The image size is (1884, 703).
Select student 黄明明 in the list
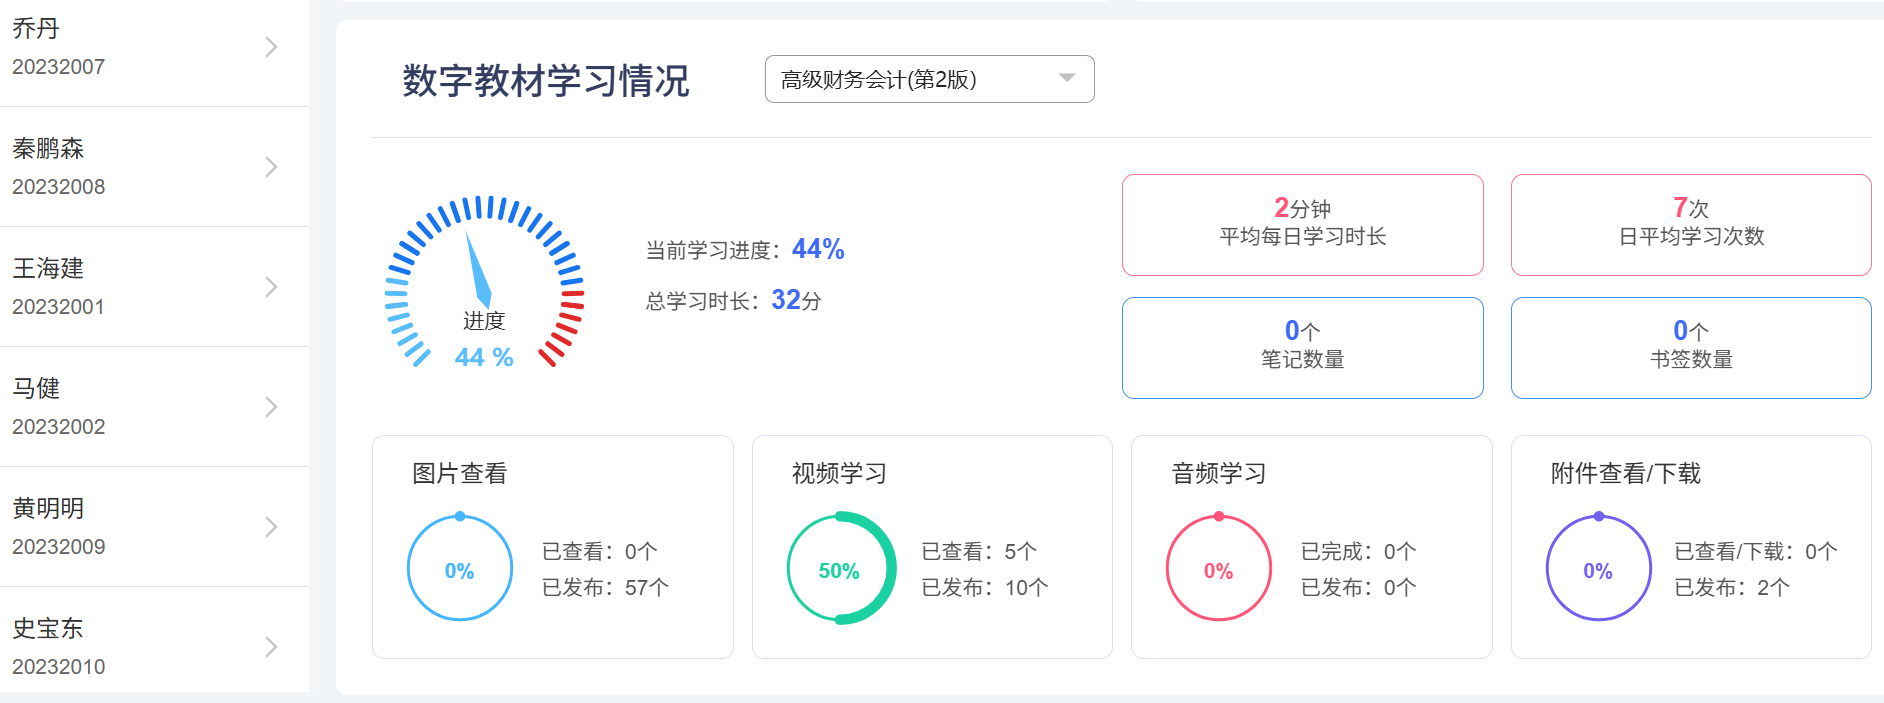tap(48, 509)
